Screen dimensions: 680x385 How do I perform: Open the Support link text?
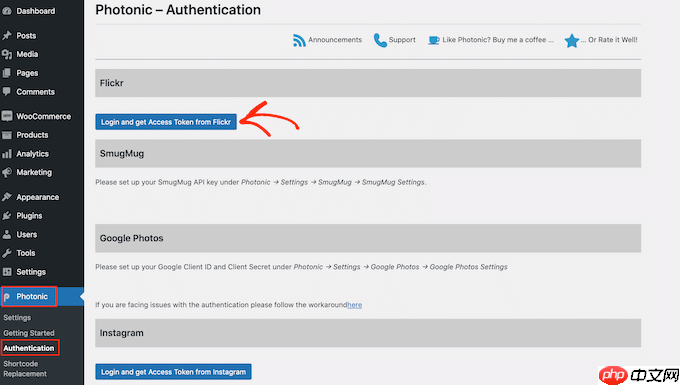pos(402,40)
